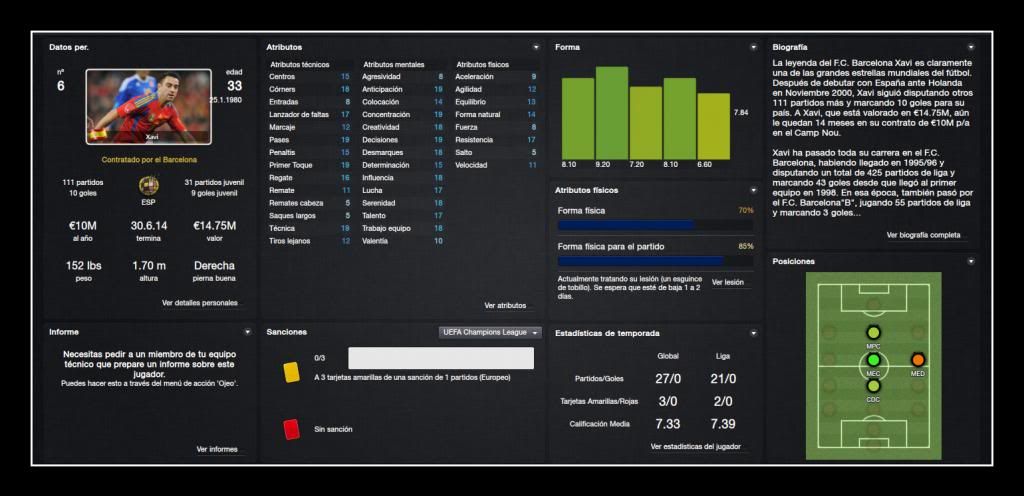Click the Velocidad attribute row
Screen dimensions: 1024x496
[496, 165]
